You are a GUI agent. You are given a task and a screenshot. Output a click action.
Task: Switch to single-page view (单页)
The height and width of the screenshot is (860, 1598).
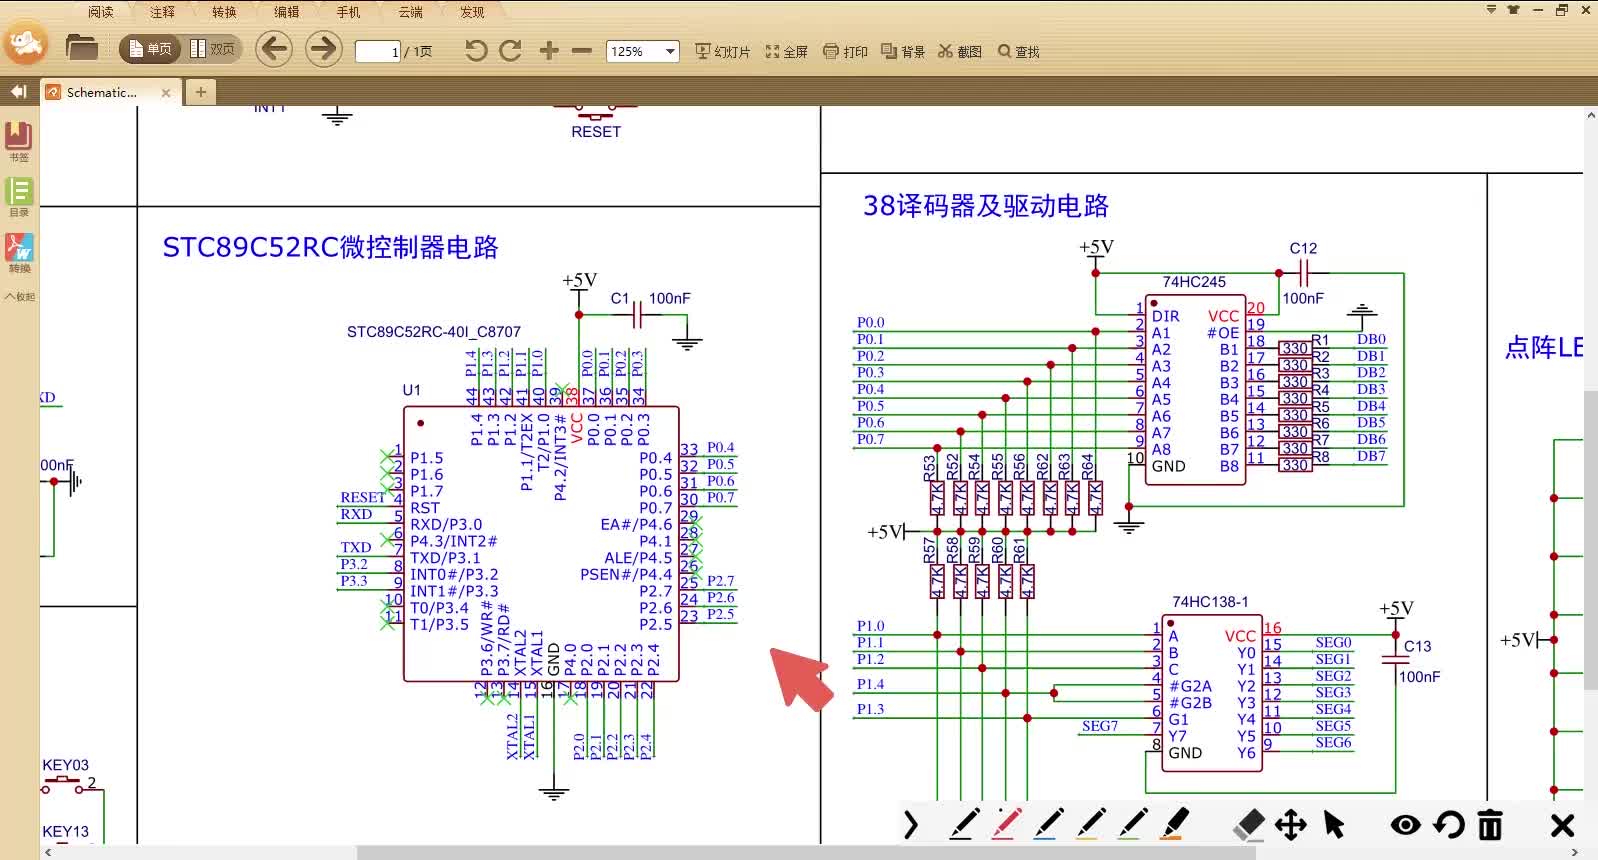pos(150,49)
